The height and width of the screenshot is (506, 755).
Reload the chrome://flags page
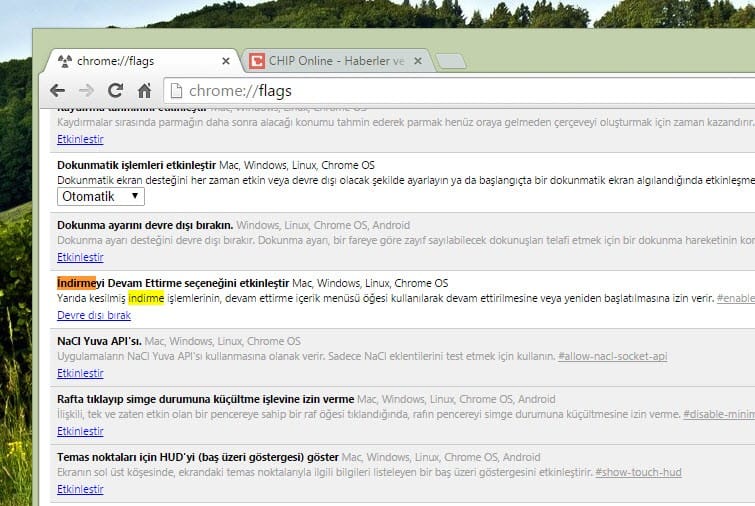[115, 90]
